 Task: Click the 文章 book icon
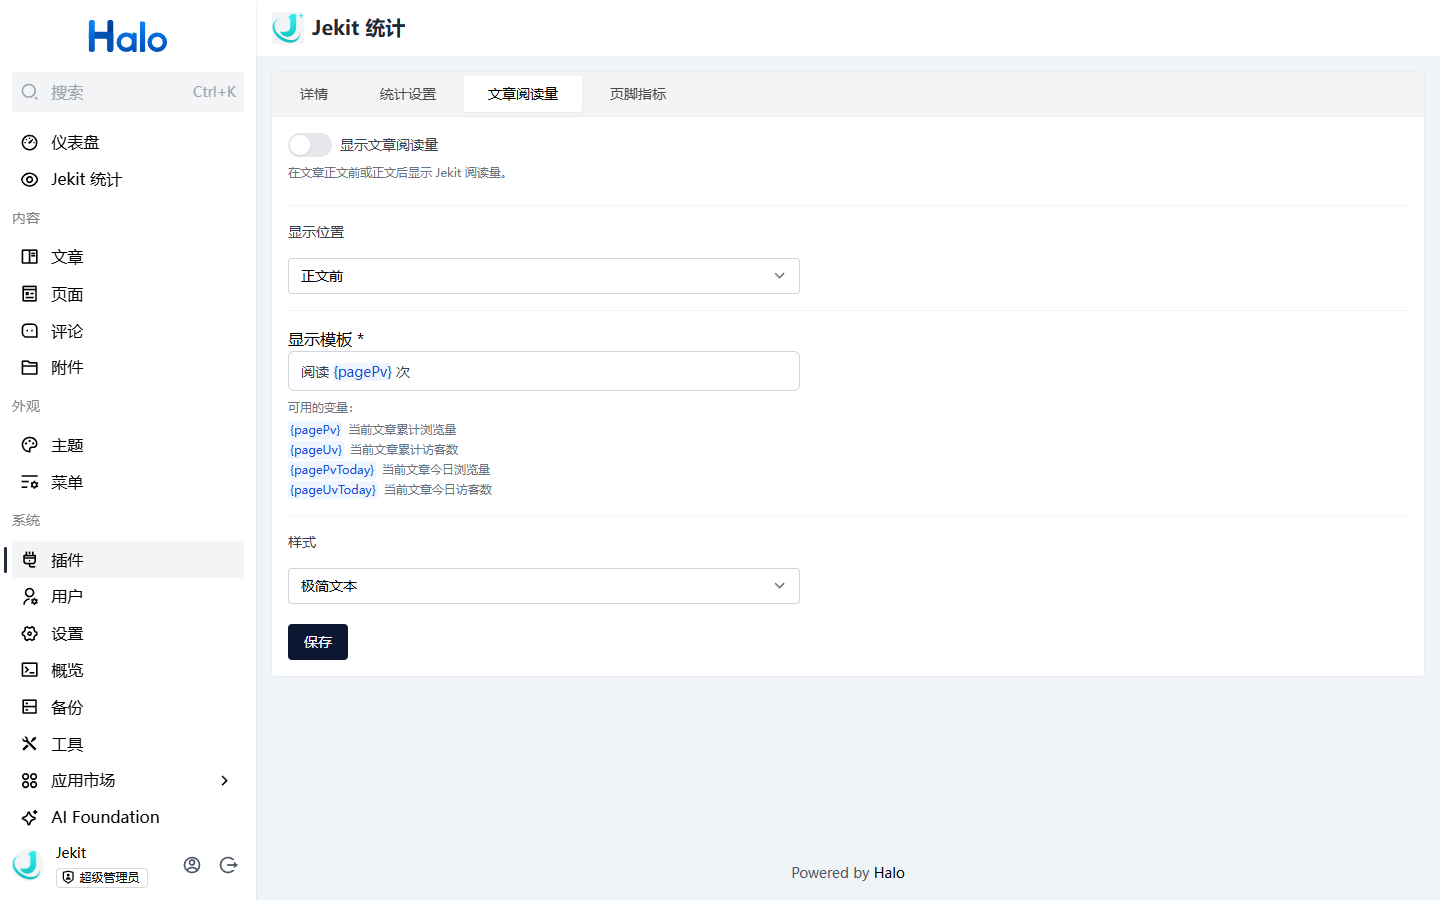tap(30, 257)
